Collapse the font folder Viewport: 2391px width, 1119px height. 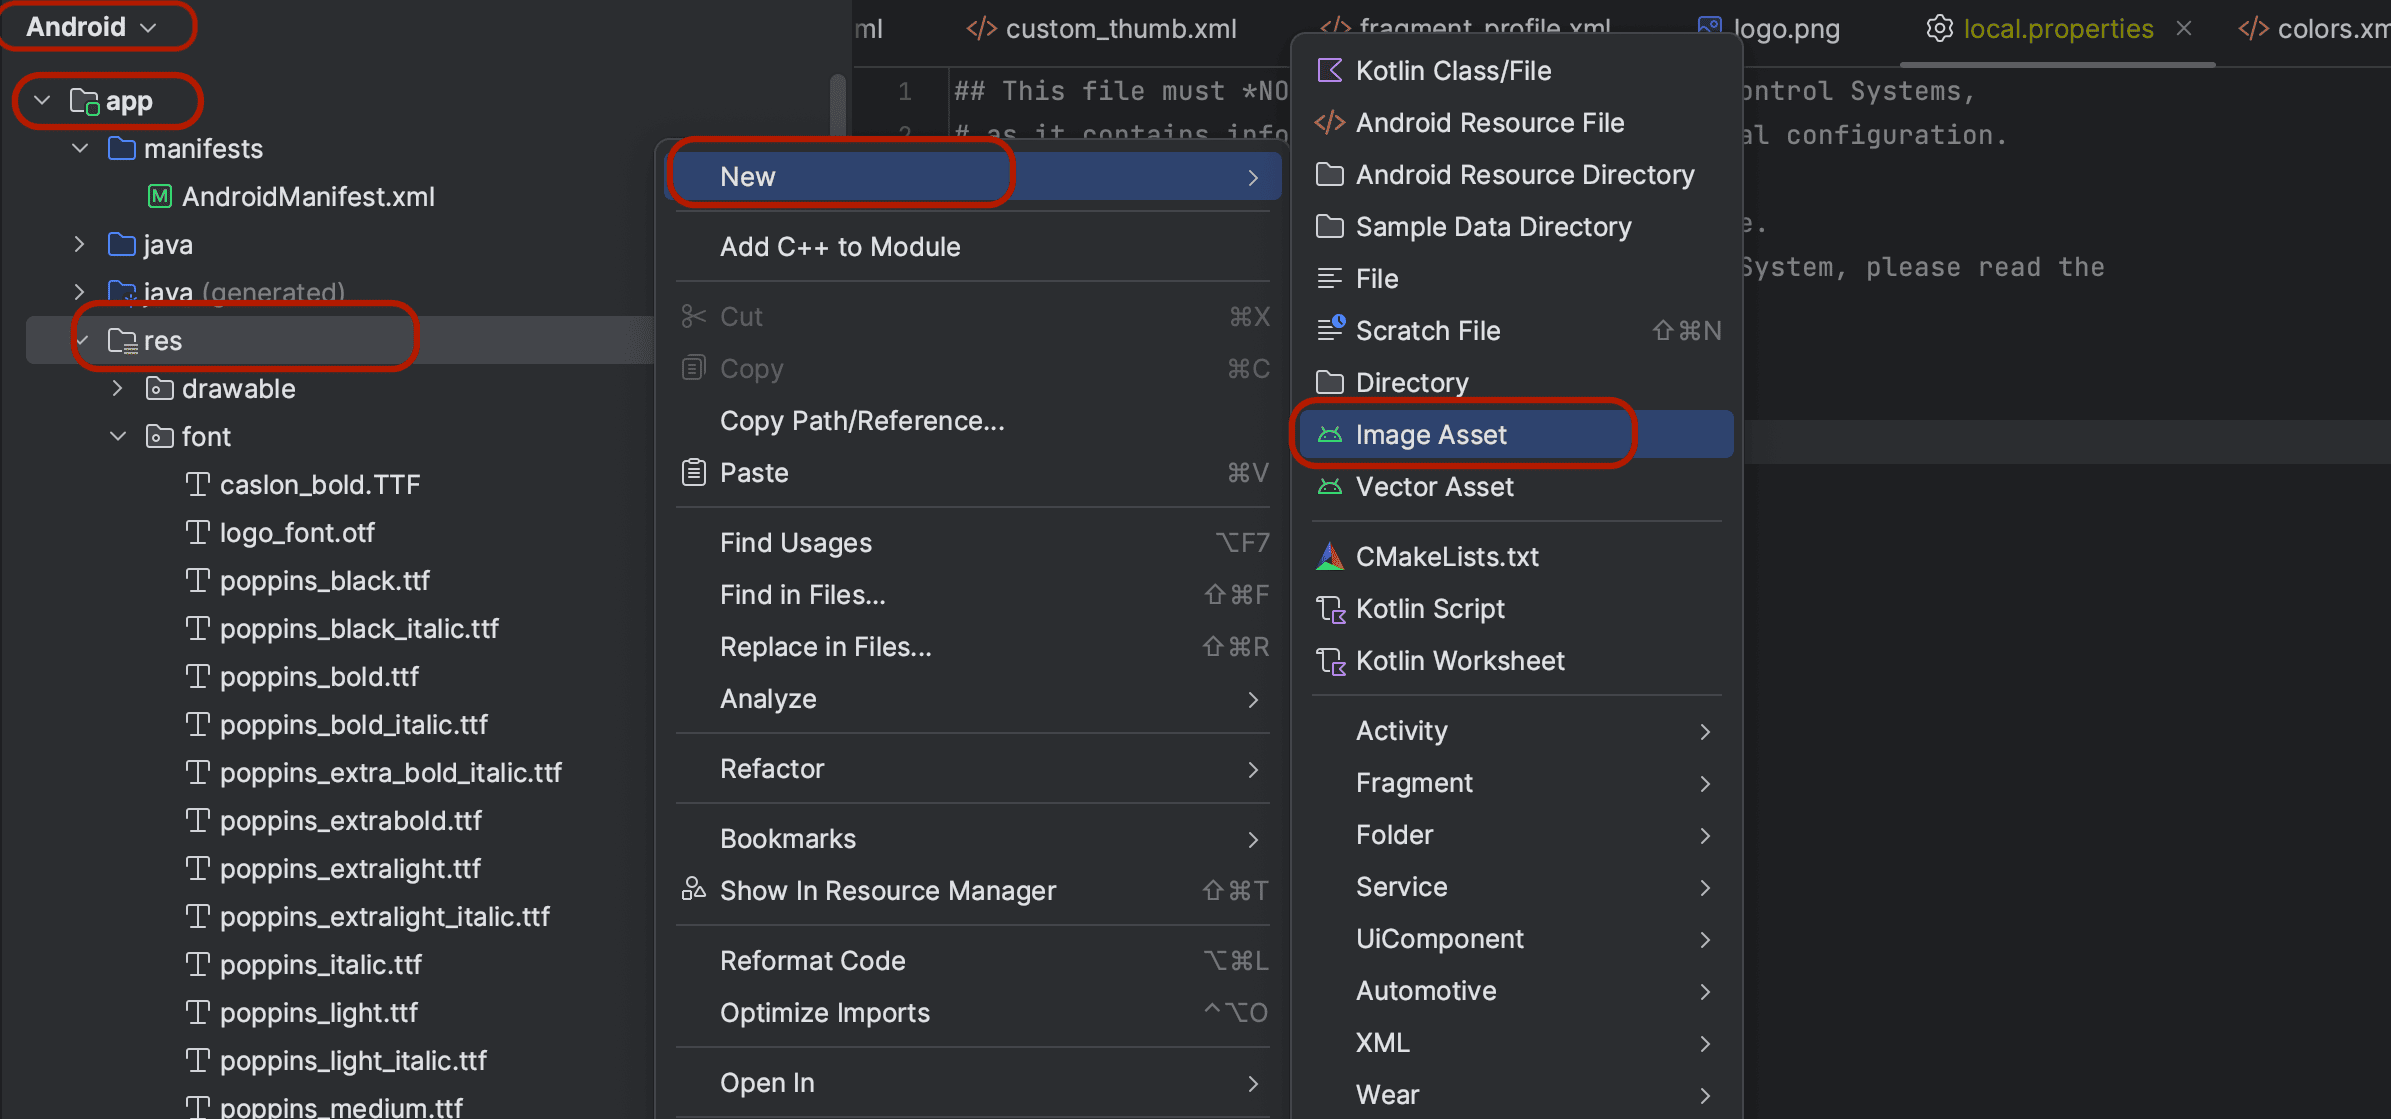point(118,437)
